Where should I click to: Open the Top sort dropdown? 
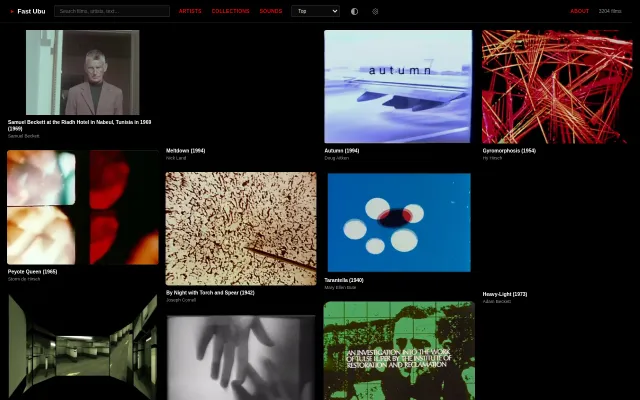315,11
